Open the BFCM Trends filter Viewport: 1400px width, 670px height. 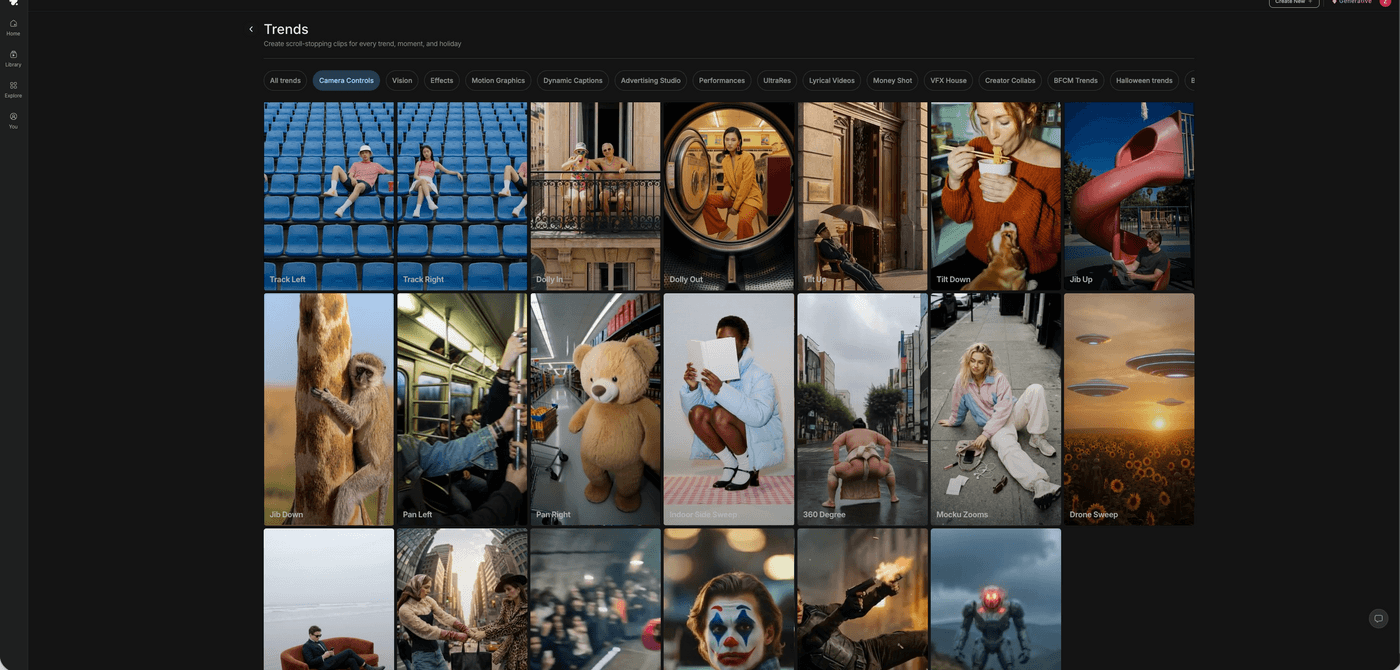coord(1076,80)
